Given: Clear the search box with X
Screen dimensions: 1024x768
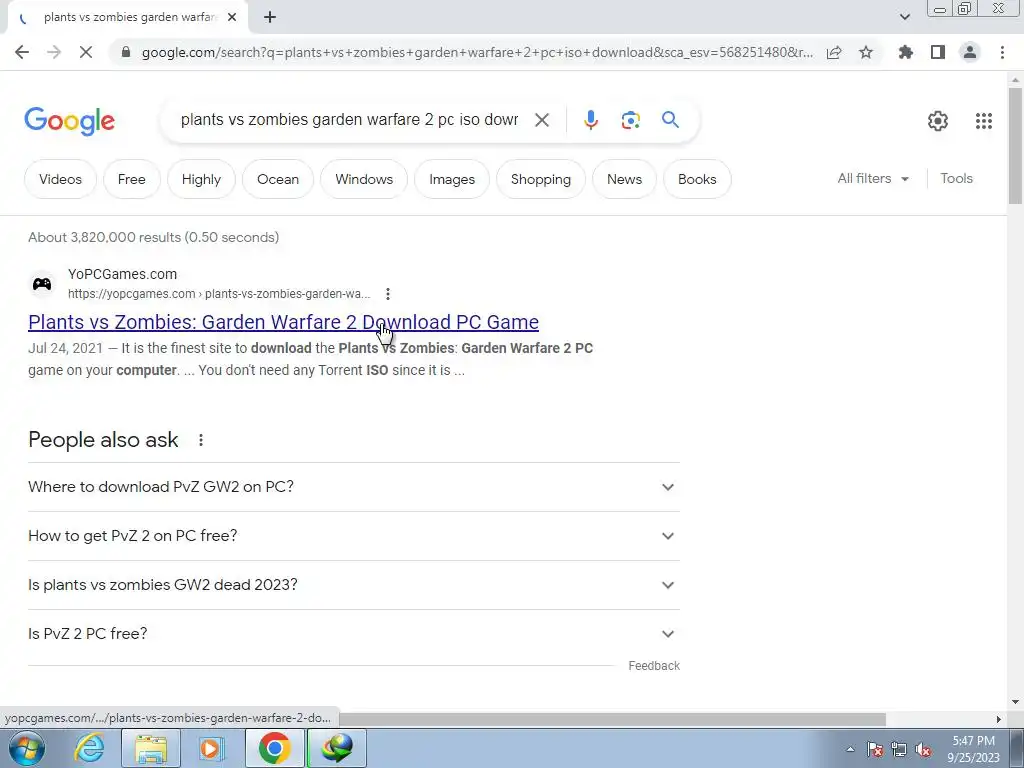Looking at the screenshot, I should coord(541,120).
